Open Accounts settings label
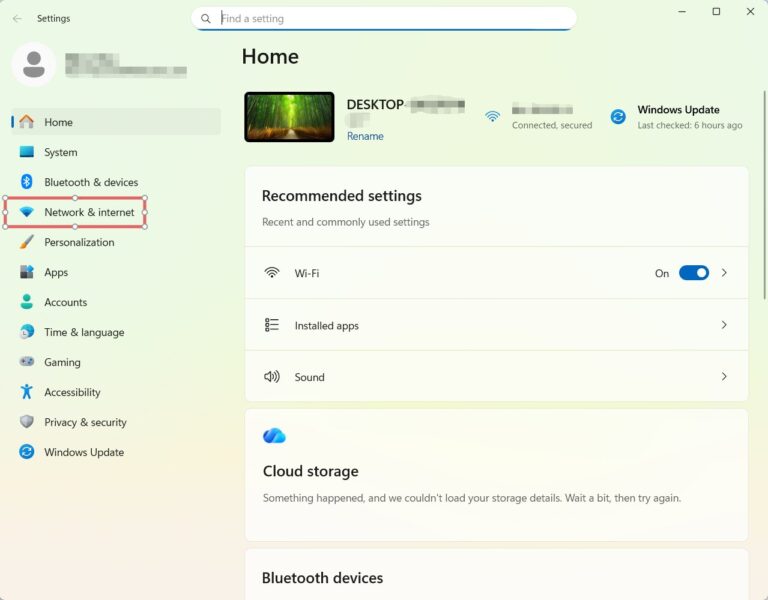The image size is (768, 600). click(66, 302)
